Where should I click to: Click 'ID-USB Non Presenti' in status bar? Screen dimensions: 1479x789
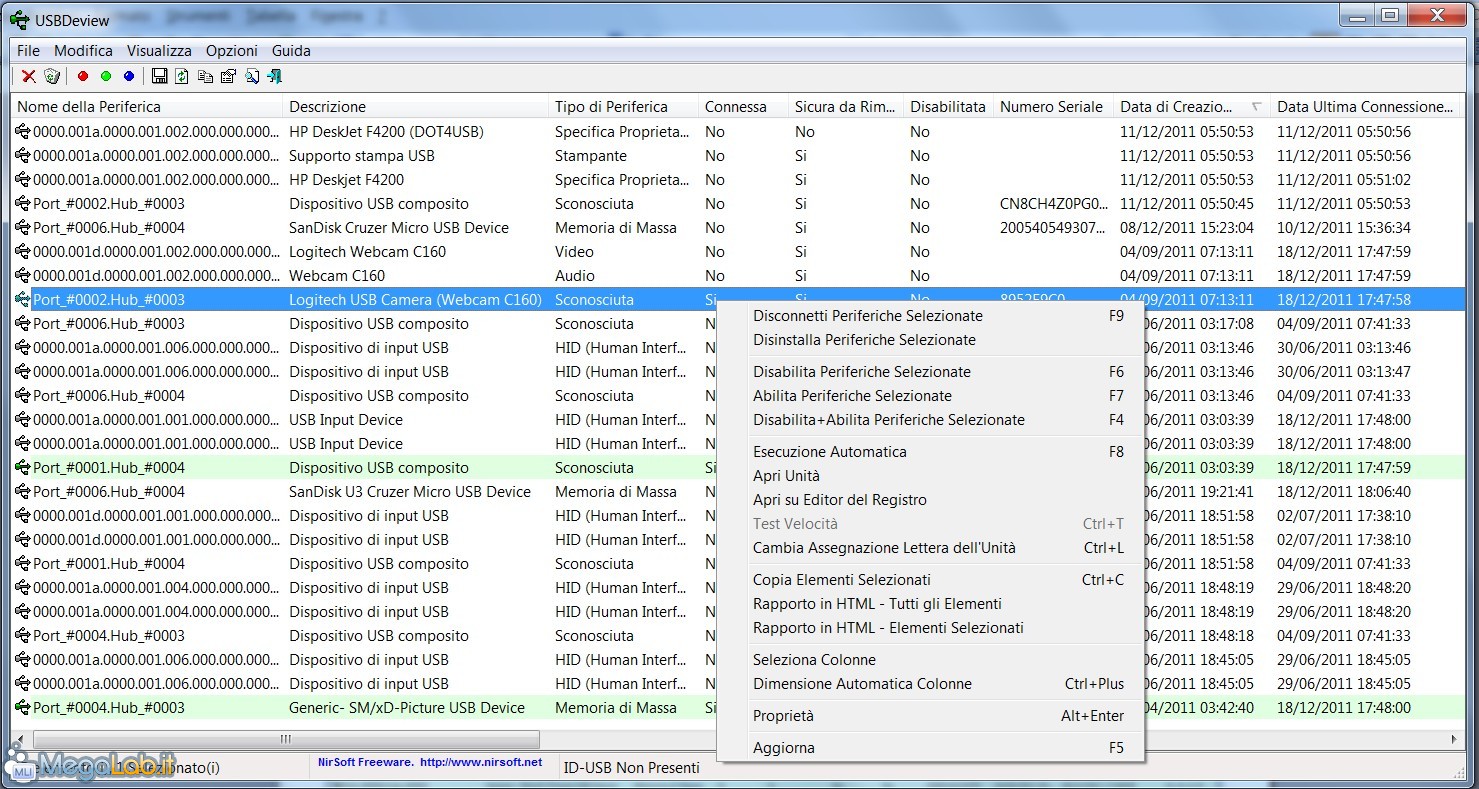[632, 768]
